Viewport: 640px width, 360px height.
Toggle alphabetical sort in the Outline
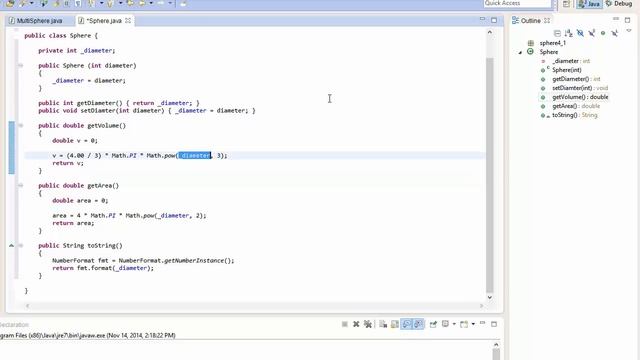click(x=569, y=33)
